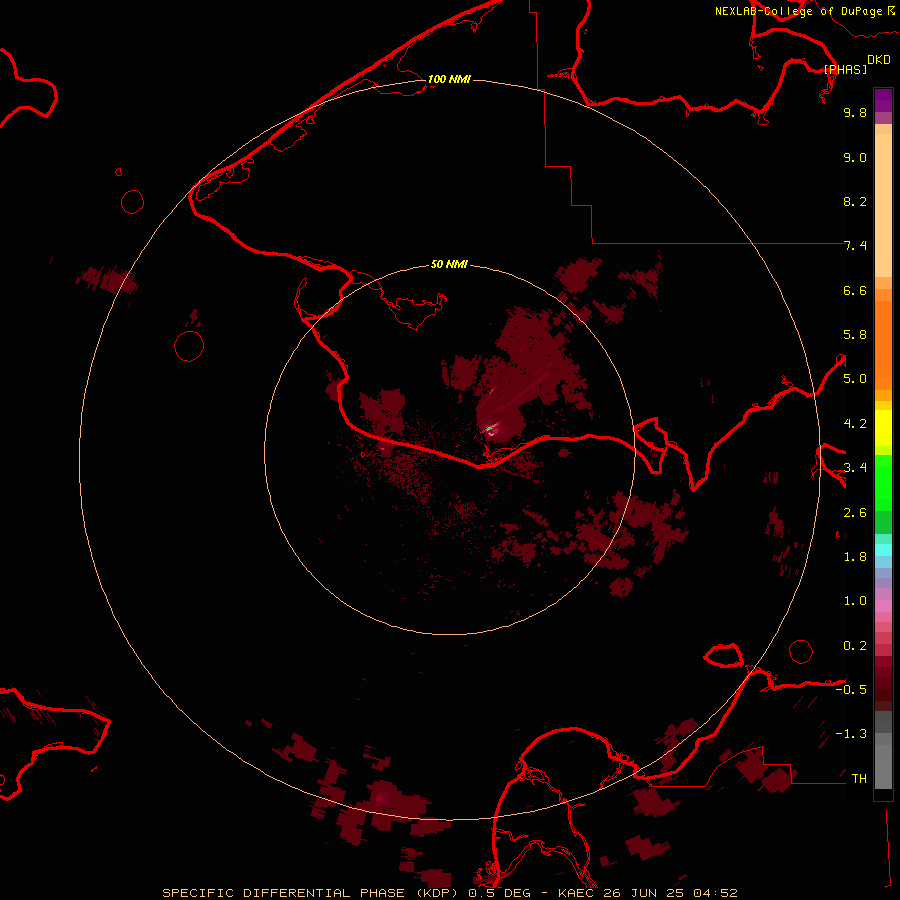
Task: Click the DKD label above the color scale
Action: 879,59
